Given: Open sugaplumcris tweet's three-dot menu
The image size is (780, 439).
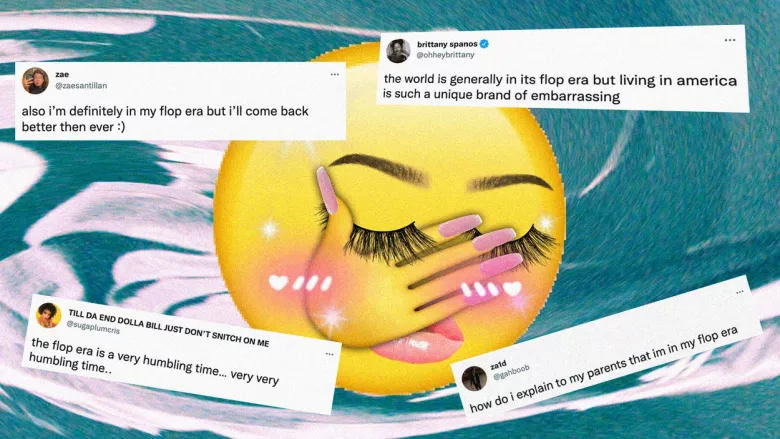Looking at the screenshot, I should [x=329, y=354].
